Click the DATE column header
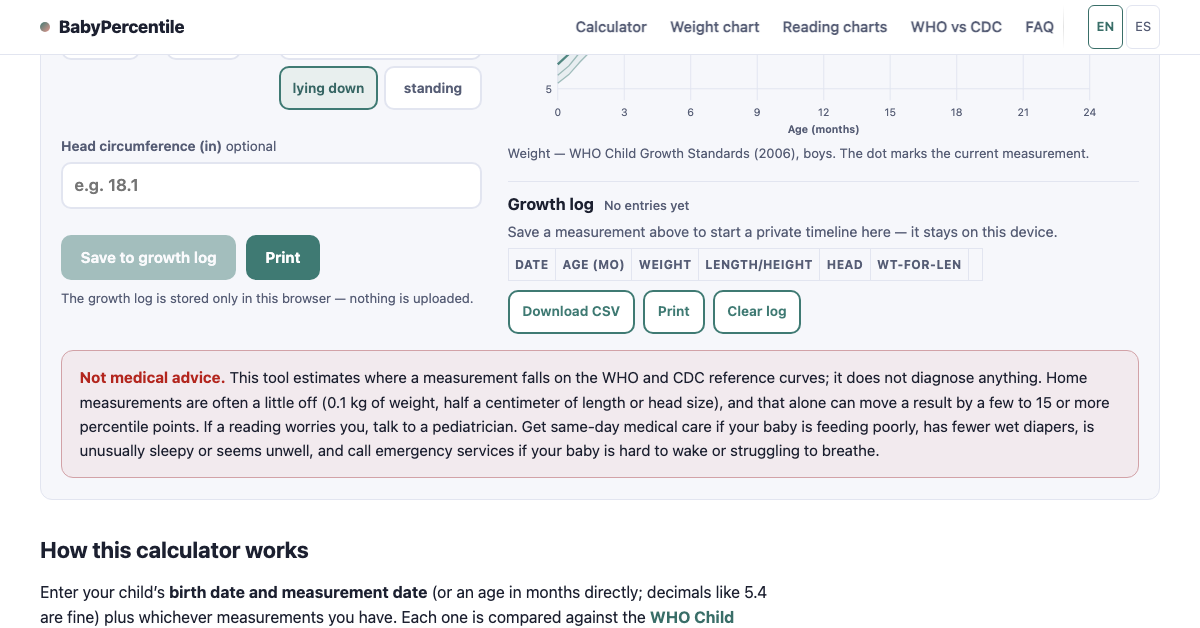 (531, 265)
